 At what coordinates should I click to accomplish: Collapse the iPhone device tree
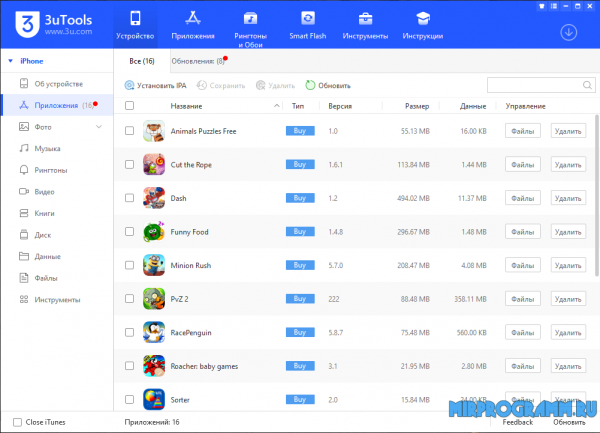11,61
